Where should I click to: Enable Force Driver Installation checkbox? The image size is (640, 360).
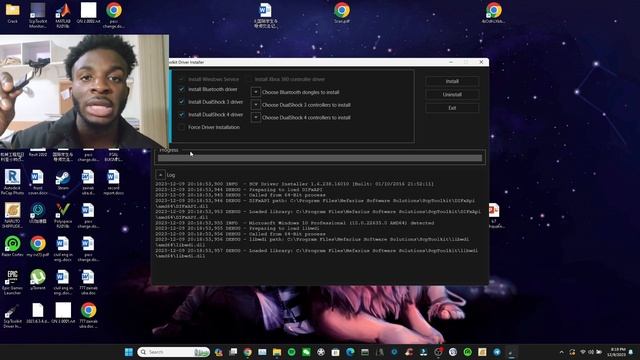coord(182,127)
